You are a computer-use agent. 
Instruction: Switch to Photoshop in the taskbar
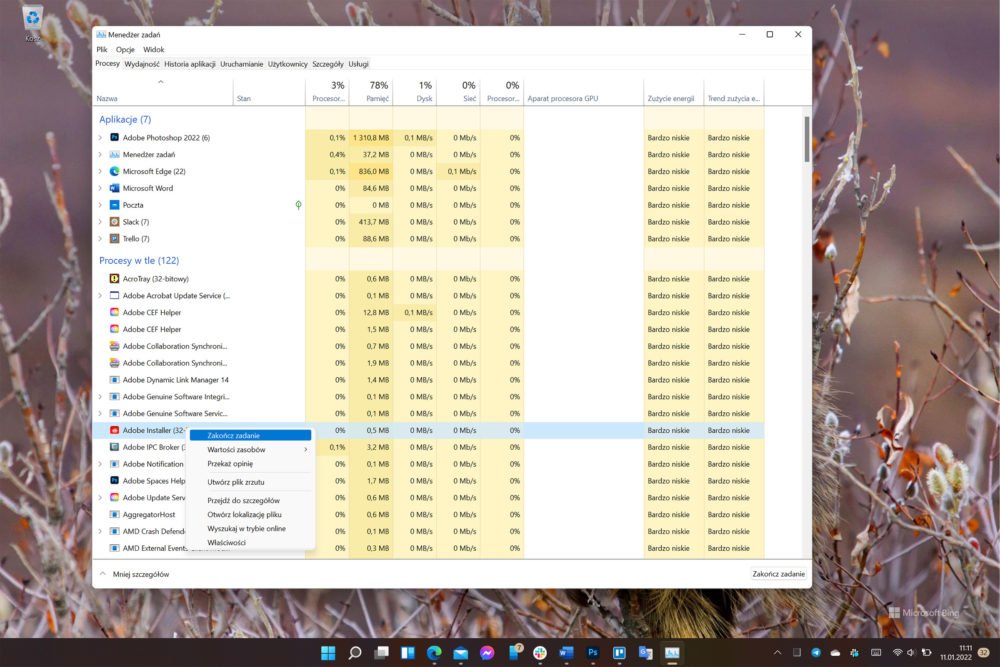[593, 653]
